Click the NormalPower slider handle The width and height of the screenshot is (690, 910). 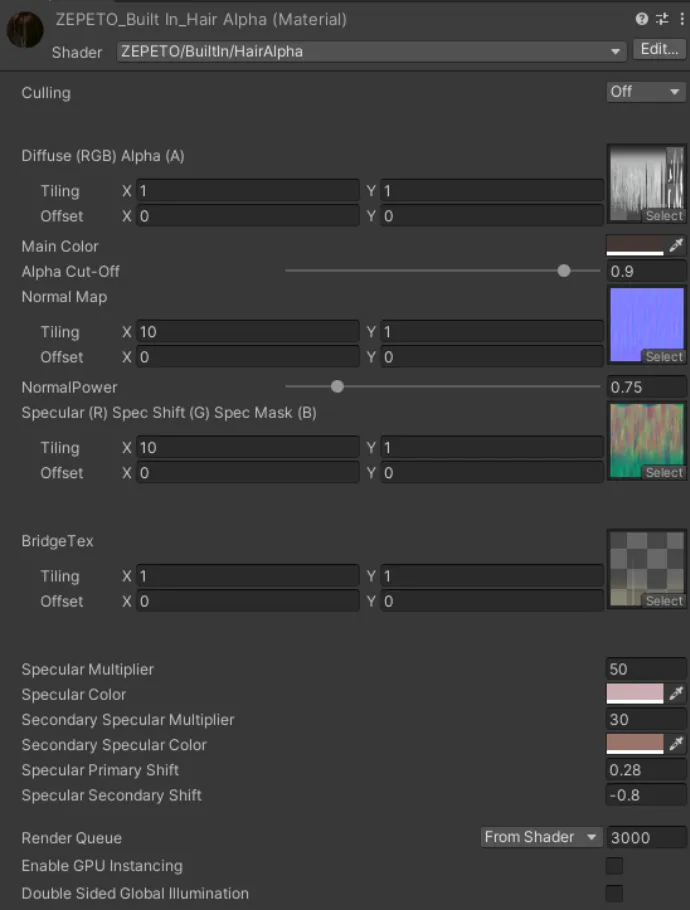(x=337, y=387)
